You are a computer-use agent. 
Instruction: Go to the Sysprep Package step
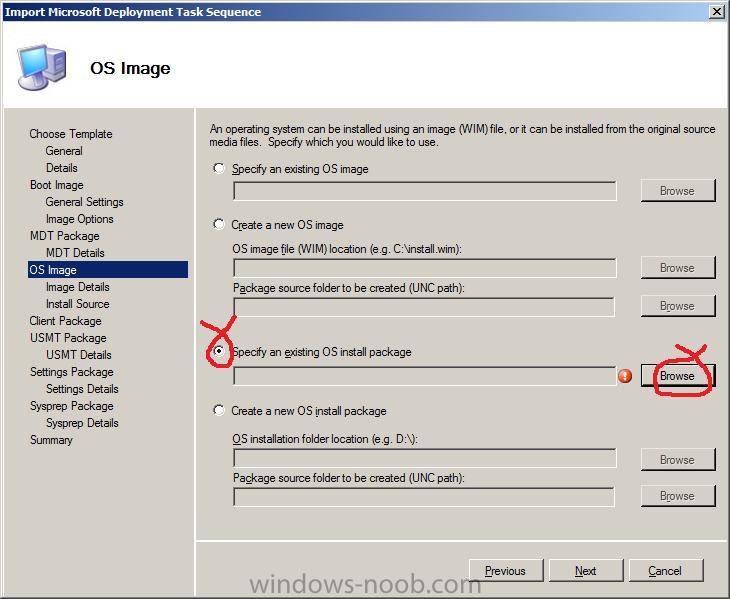(x=72, y=406)
